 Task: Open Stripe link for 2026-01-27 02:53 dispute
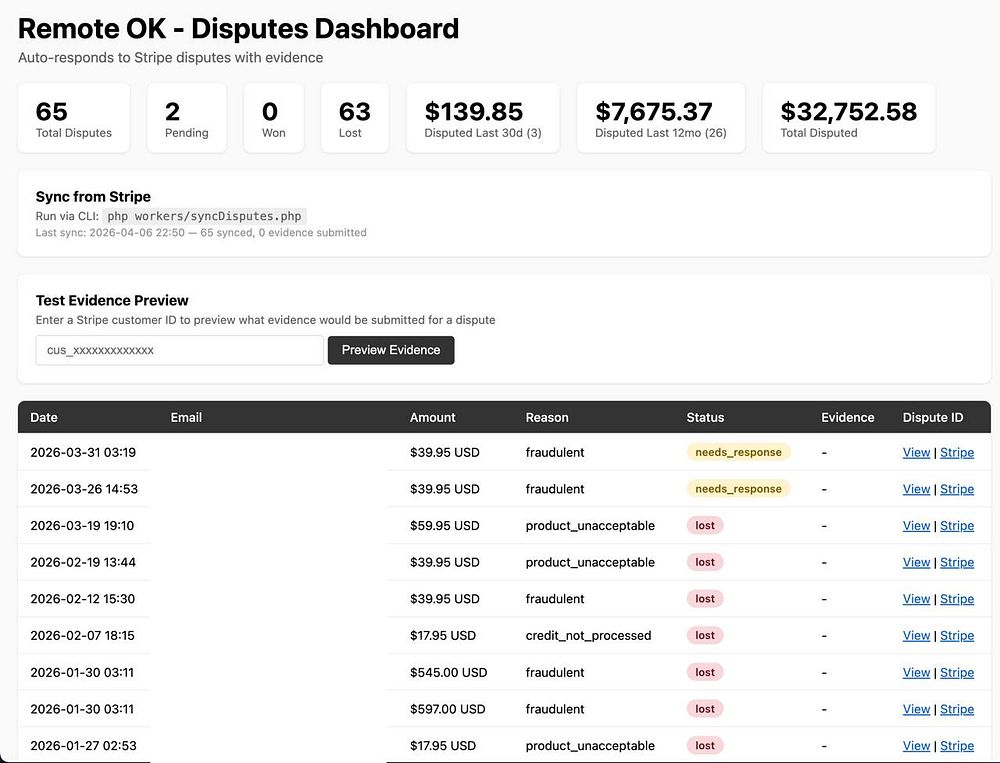point(957,746)
